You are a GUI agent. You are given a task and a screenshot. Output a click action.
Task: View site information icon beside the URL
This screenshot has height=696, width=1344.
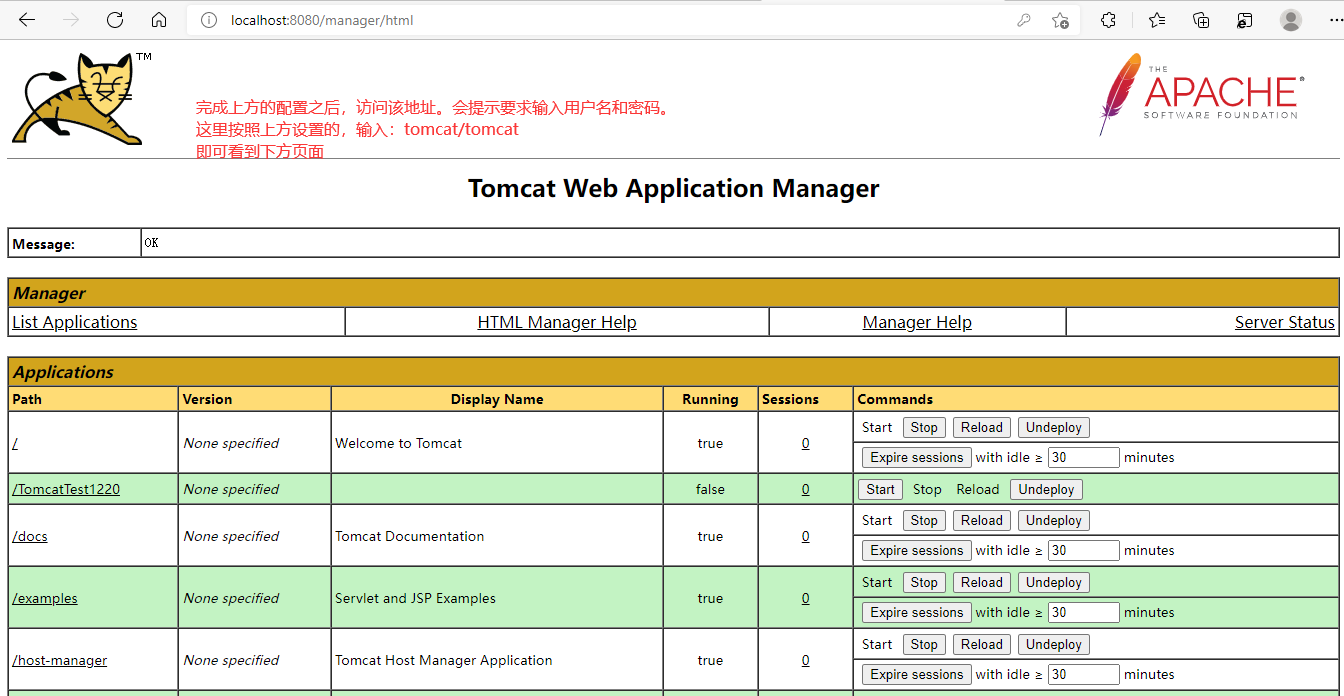point(209,20)
